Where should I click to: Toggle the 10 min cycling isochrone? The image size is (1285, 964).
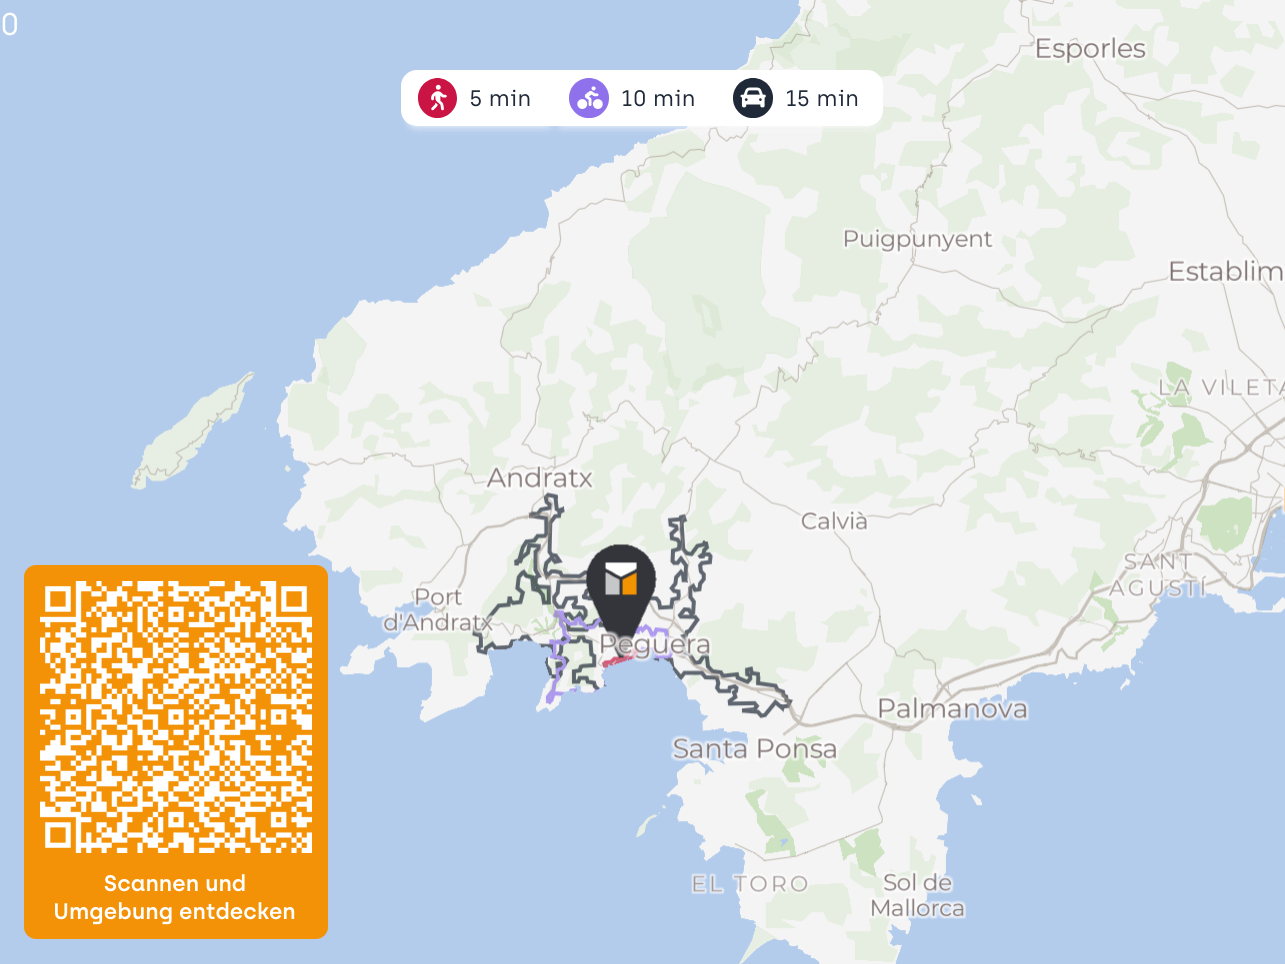632,98
